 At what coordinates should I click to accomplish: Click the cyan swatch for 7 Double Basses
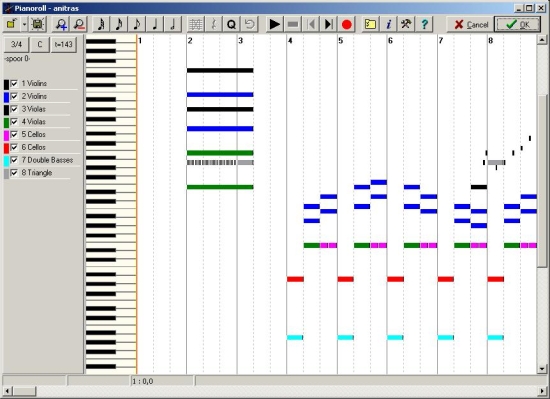[x=6, y=161]
